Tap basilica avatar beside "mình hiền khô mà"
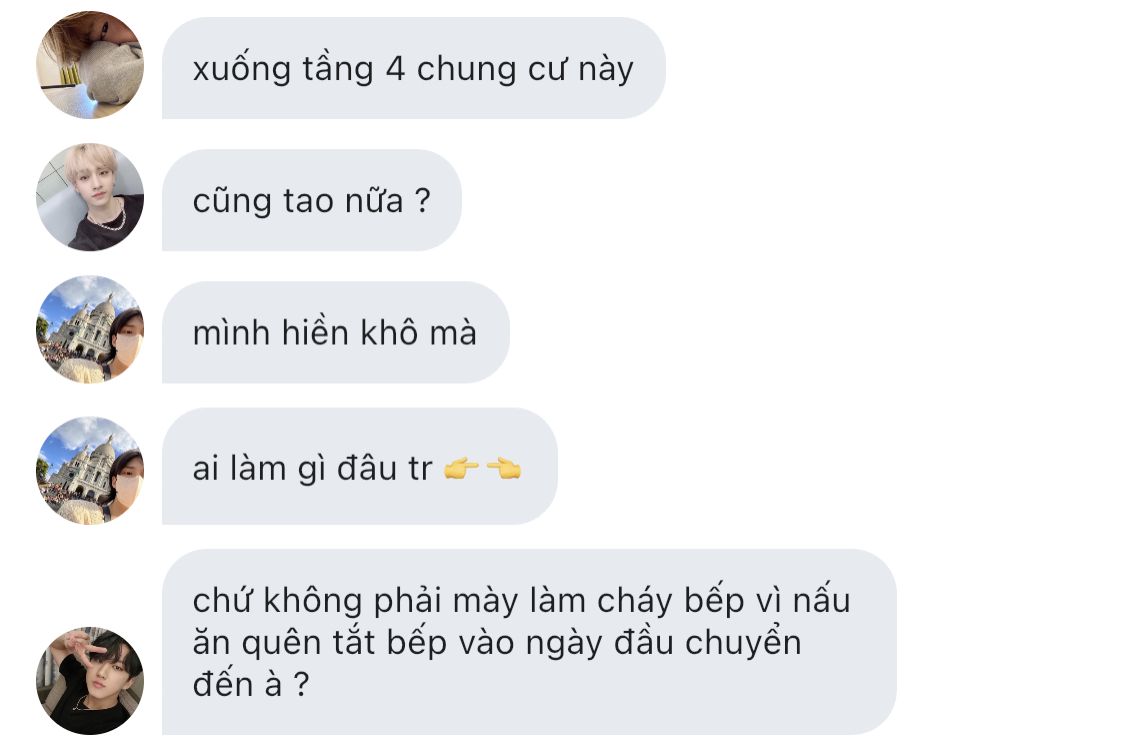The height and width of the screenshot is (749, 1125). [90, 329]
